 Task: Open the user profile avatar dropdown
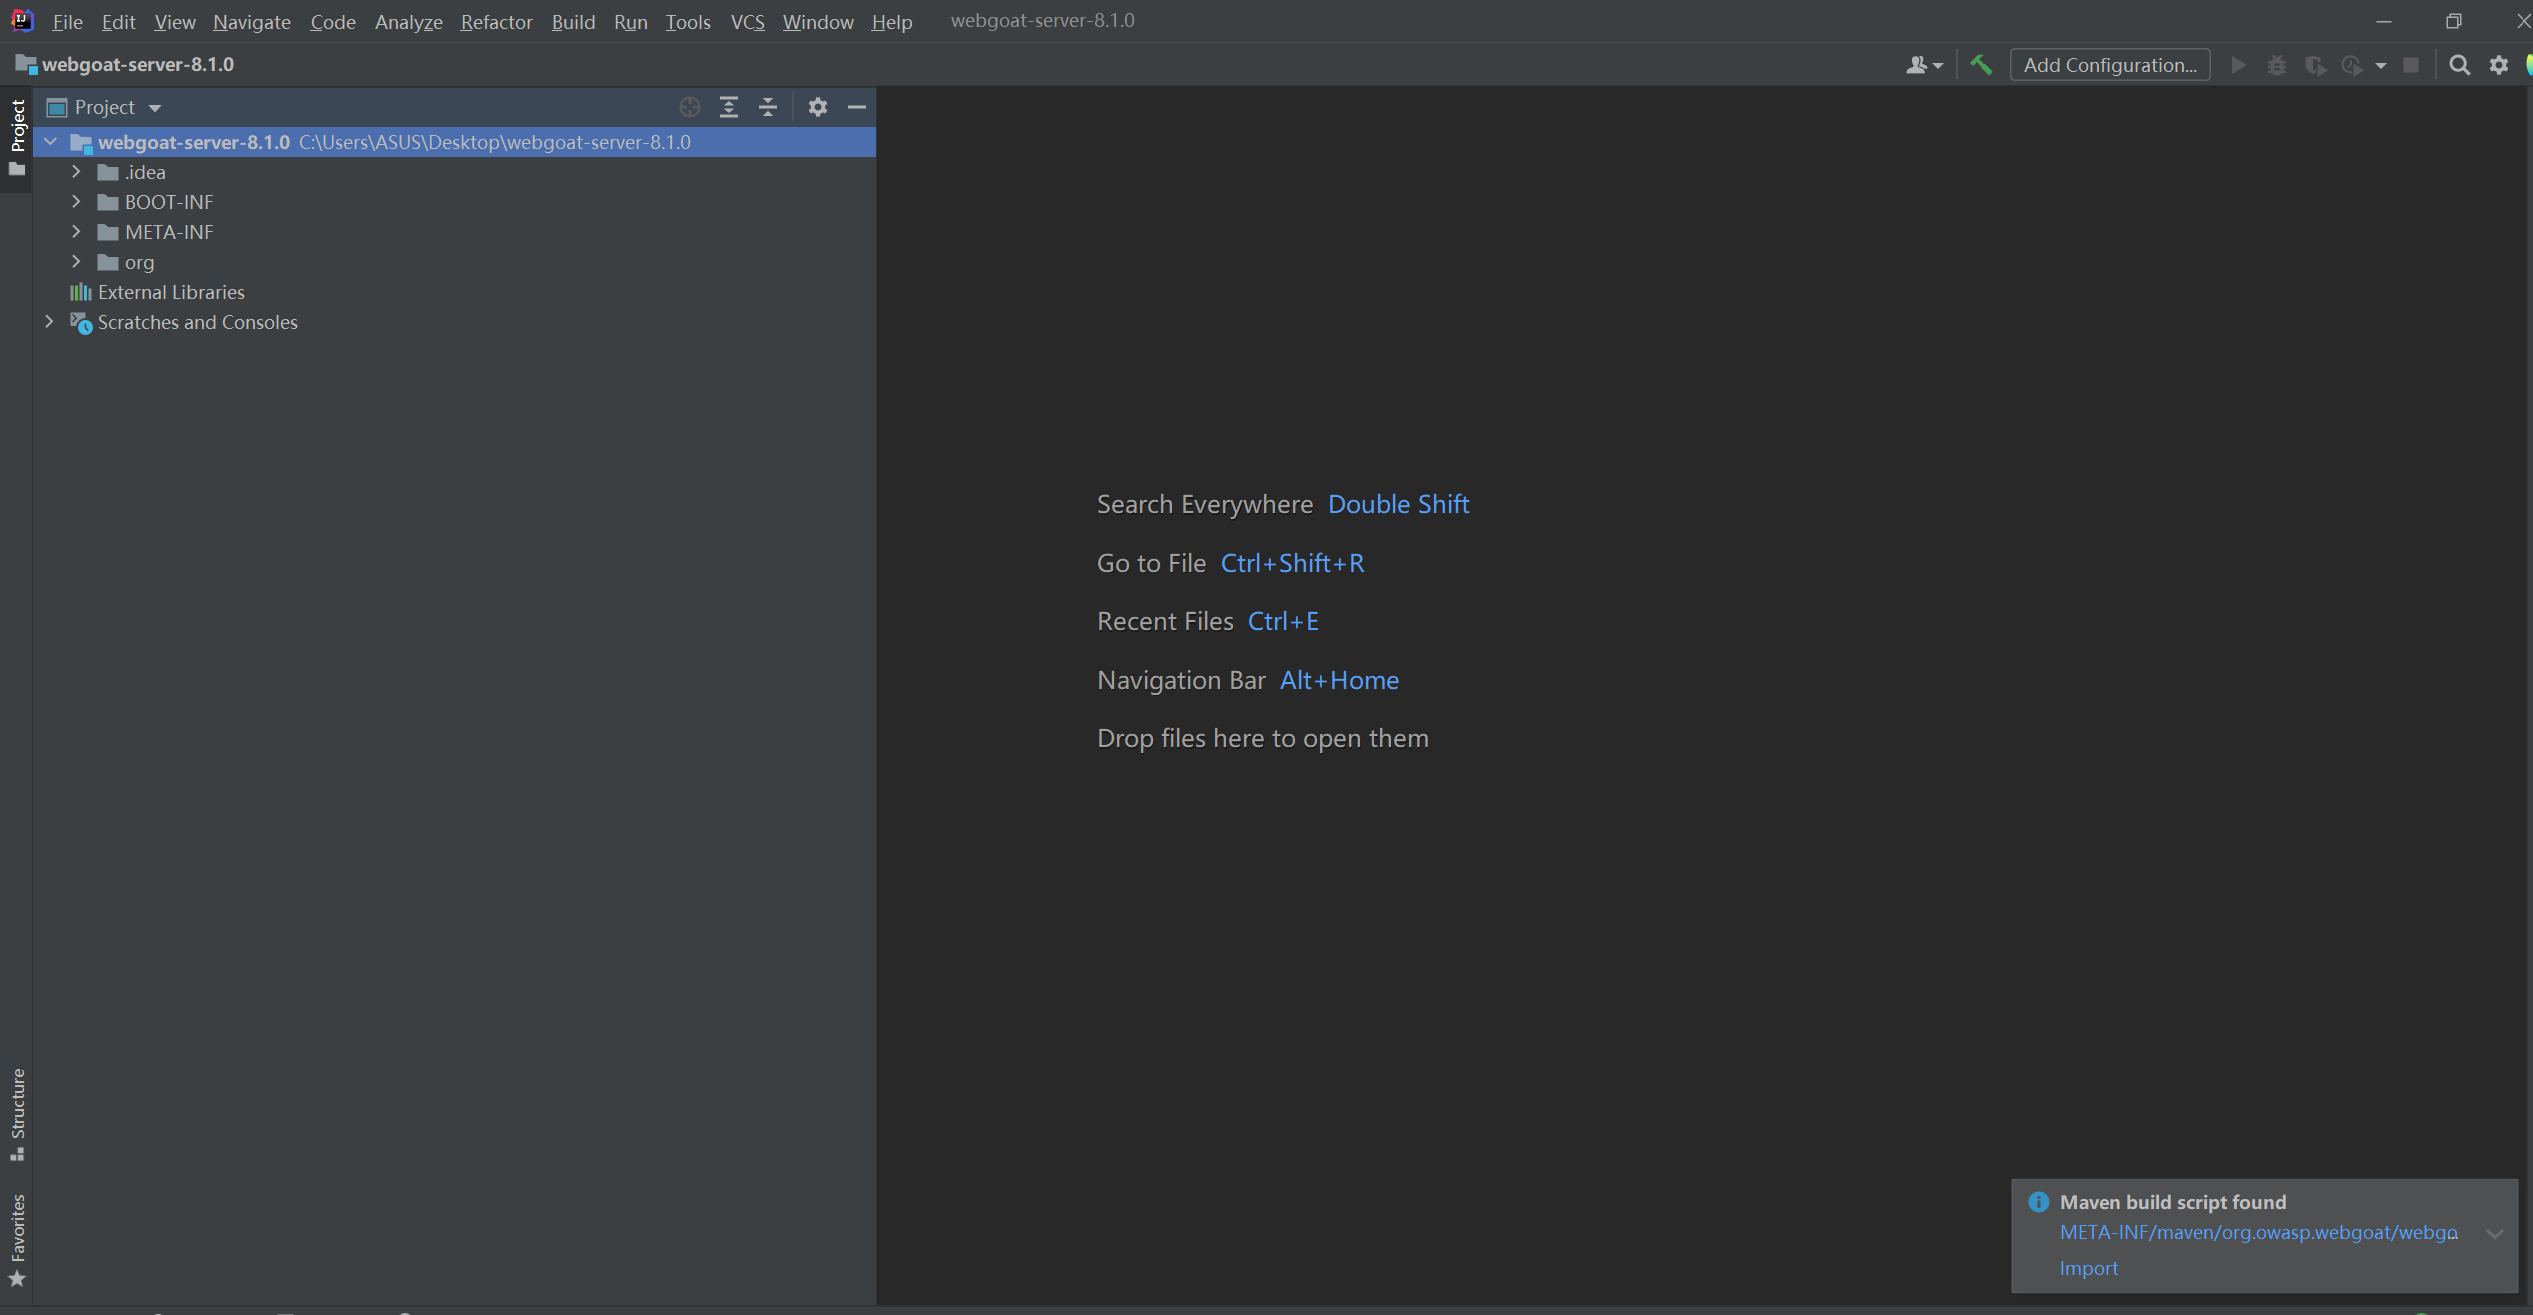(1924, 65)
